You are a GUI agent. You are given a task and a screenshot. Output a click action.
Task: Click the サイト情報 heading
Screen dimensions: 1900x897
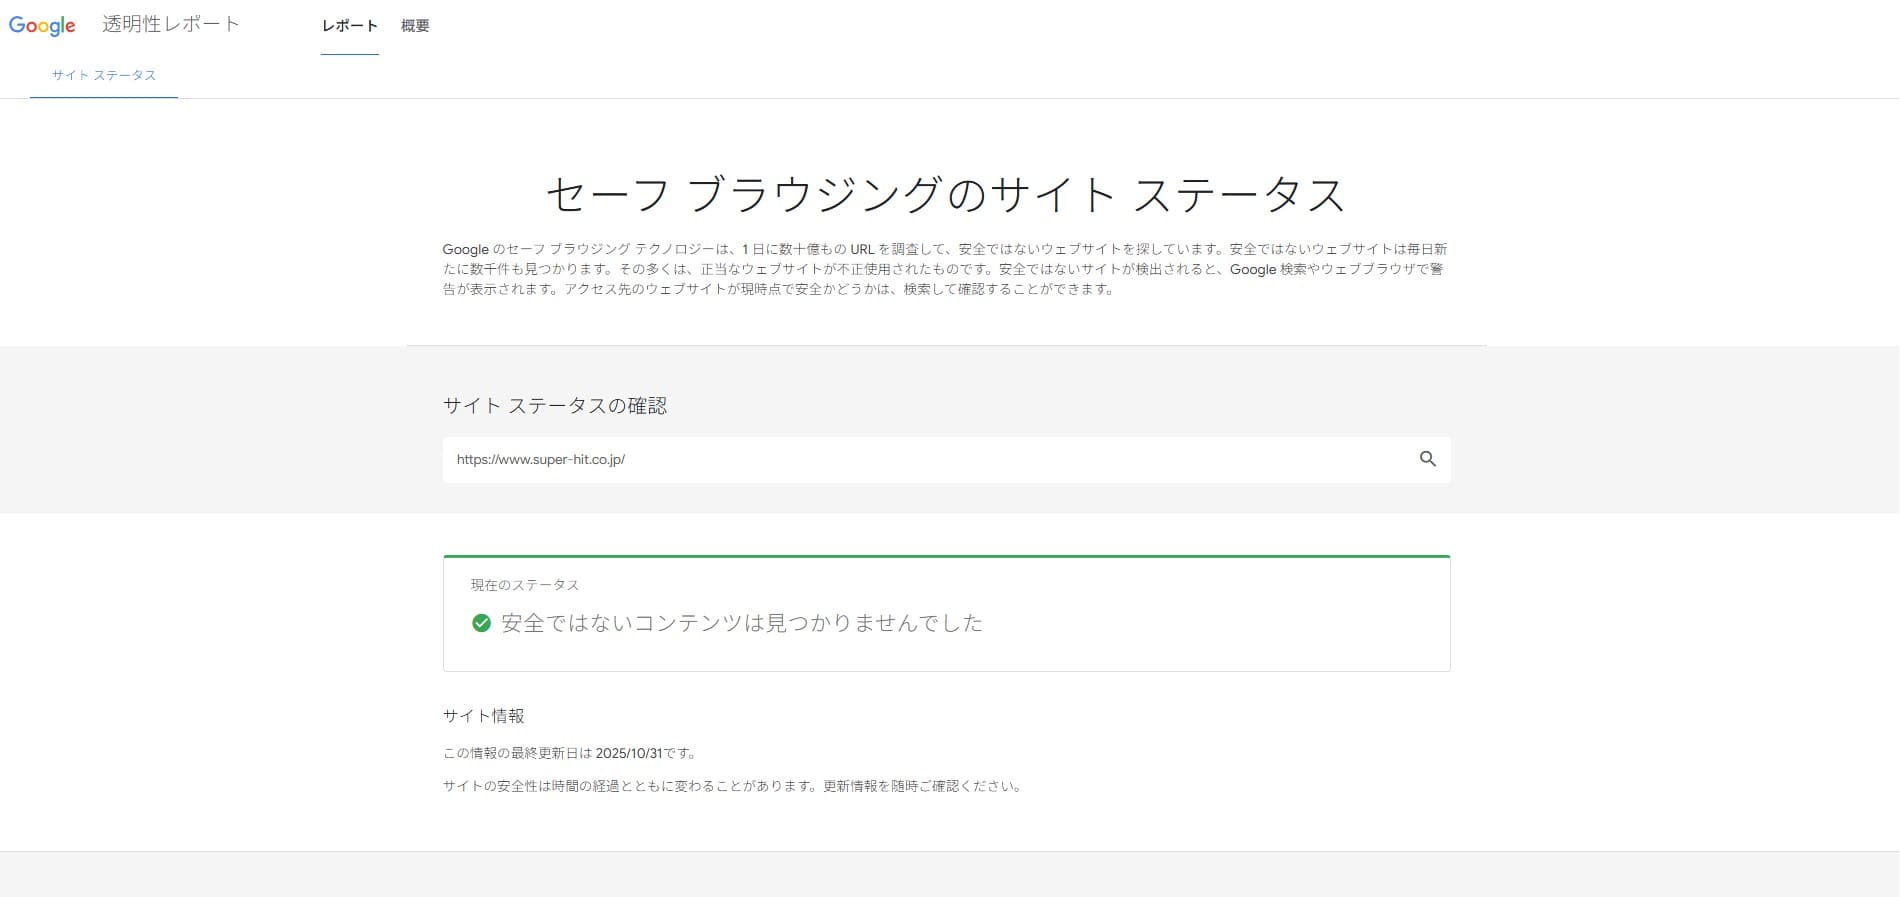coord(484,716)
